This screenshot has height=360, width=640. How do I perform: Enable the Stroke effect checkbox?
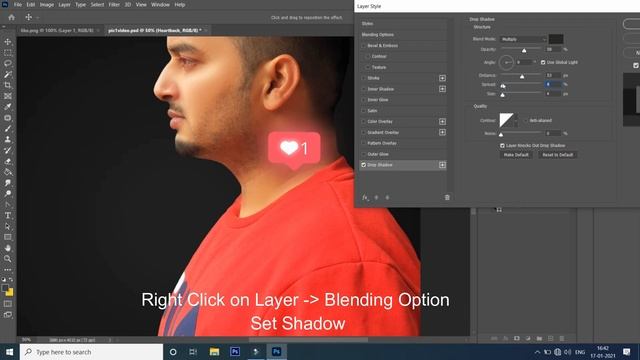click(363, 78)
